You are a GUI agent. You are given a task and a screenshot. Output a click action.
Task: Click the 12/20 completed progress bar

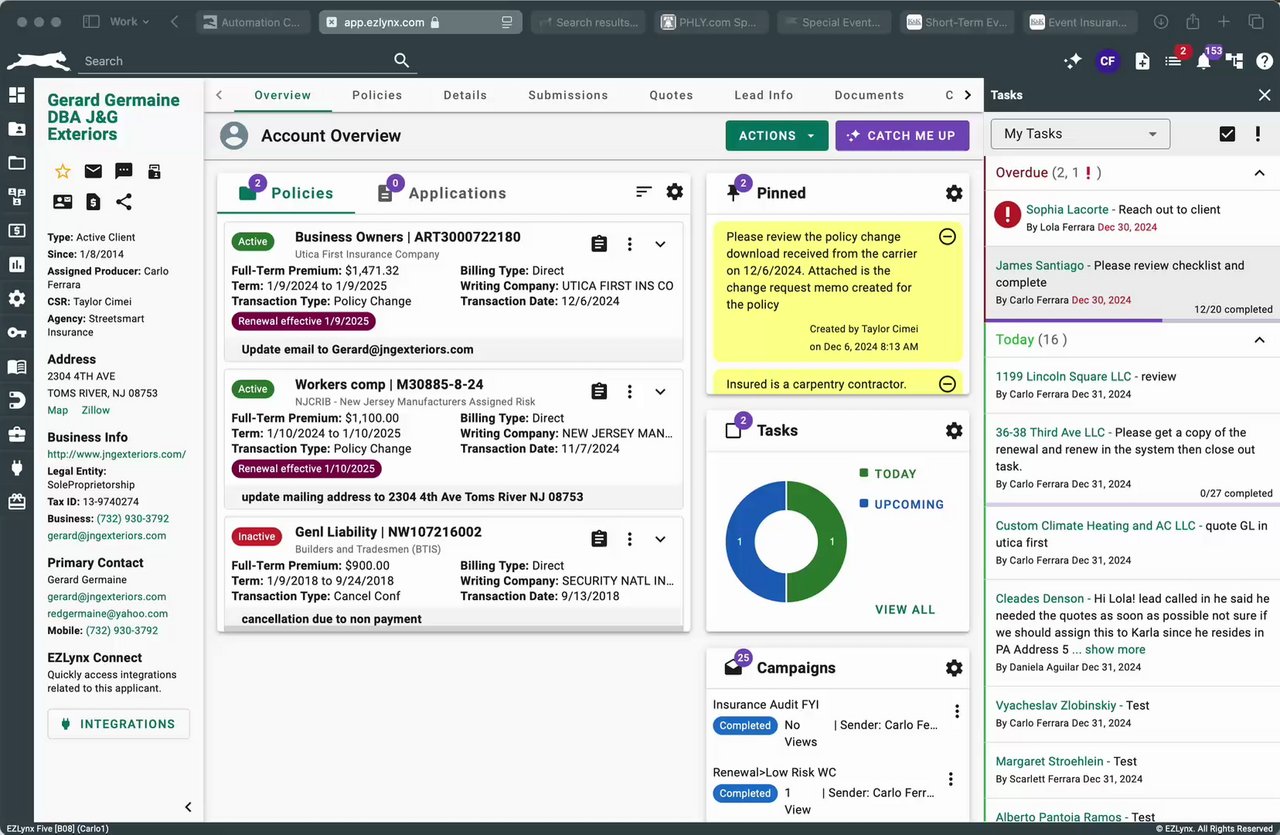click(1132, 320)
